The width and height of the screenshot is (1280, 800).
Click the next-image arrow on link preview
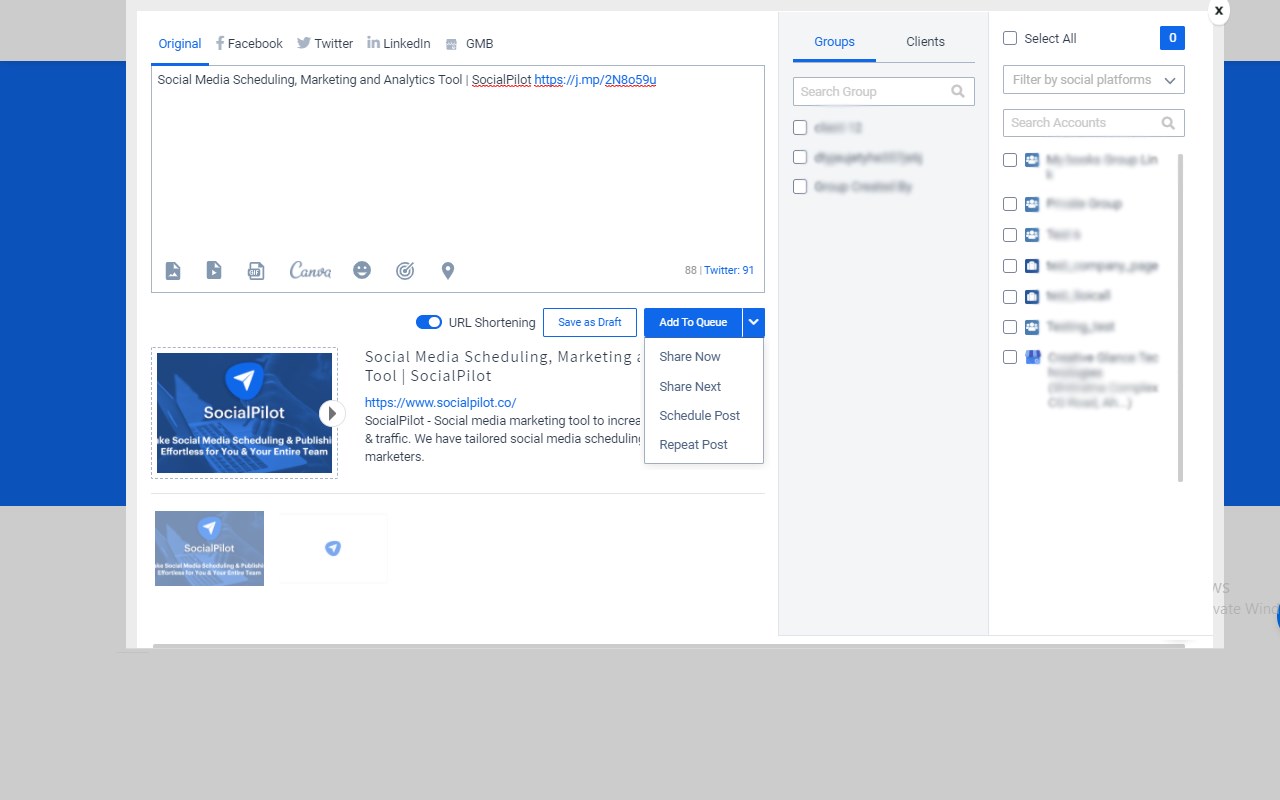(x=332, y=413)
